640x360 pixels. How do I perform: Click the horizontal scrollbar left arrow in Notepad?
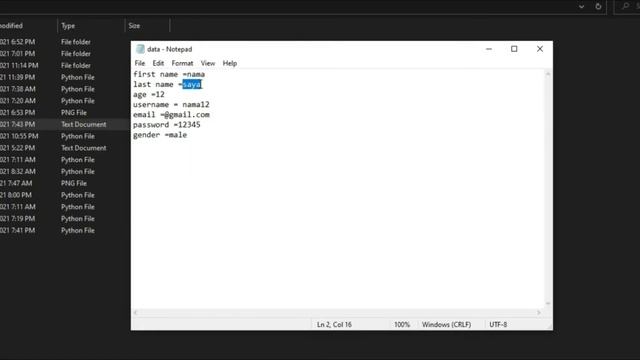point(136,313)
